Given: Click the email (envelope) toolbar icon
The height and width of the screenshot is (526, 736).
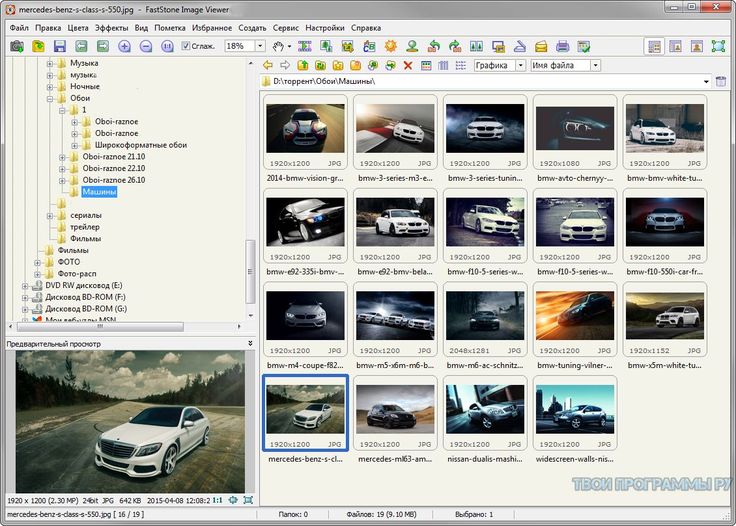Looking at the screenshot, I should click(x=540, y=46).
